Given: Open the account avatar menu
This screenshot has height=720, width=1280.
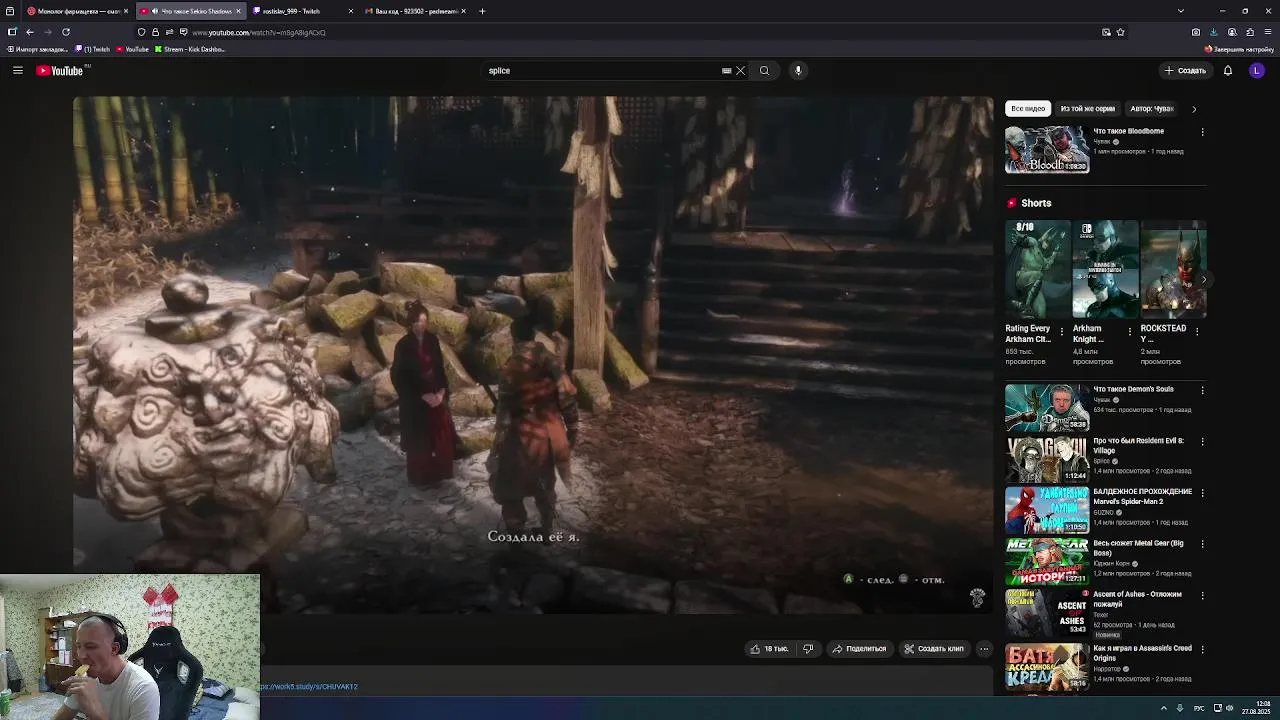Looking at the screenshot, I should point(1257,70).
